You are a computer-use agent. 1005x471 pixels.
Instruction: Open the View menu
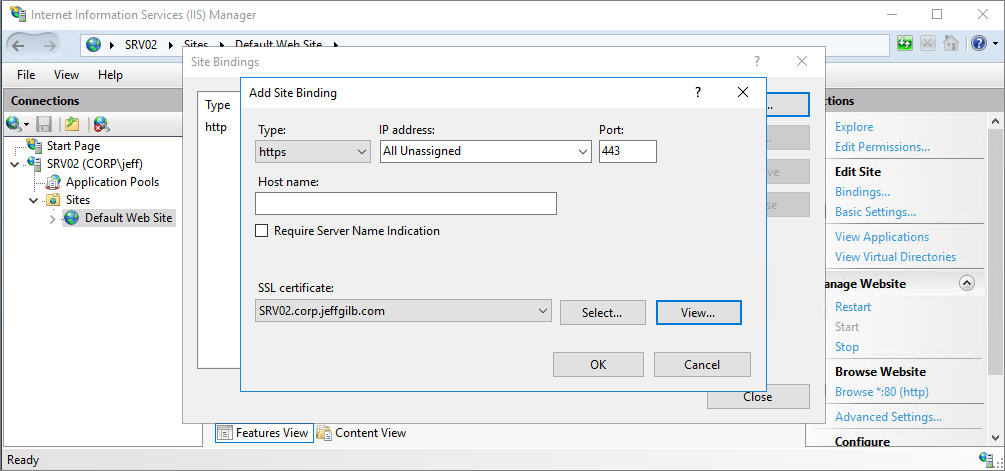click(x=67, y=75)
